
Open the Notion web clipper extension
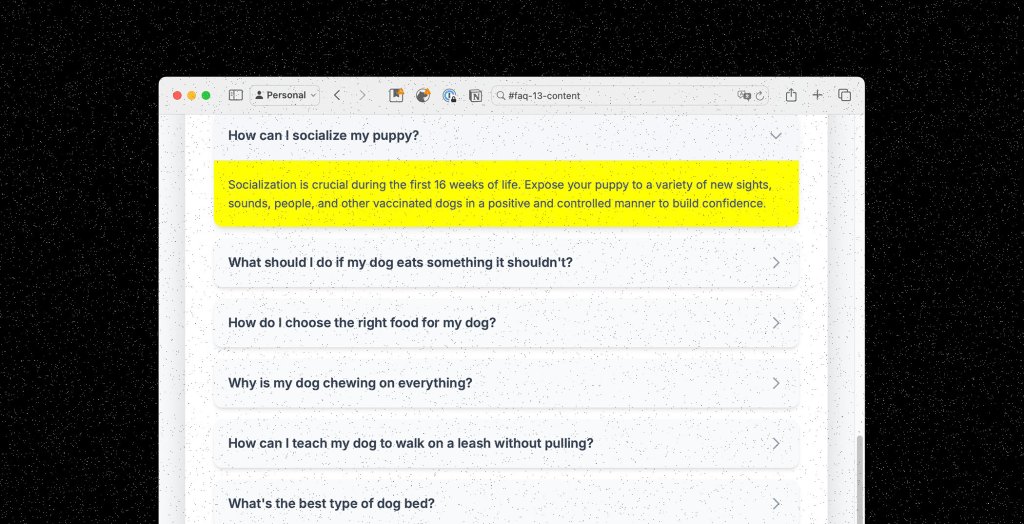tap(476, 95)
